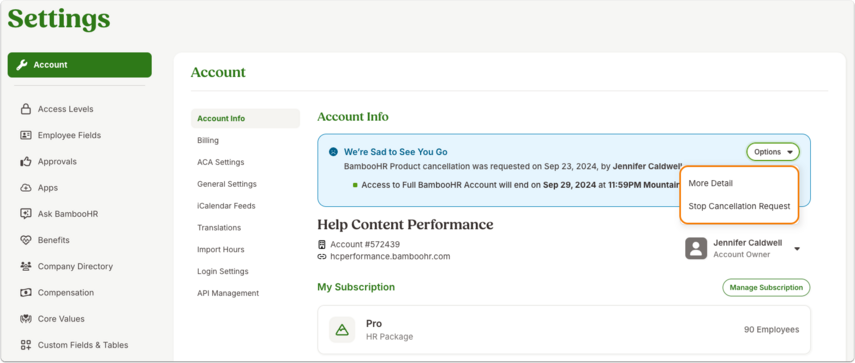Click the Manage Subscription button
Screen dimensions: 855x363
click(766, 287)
